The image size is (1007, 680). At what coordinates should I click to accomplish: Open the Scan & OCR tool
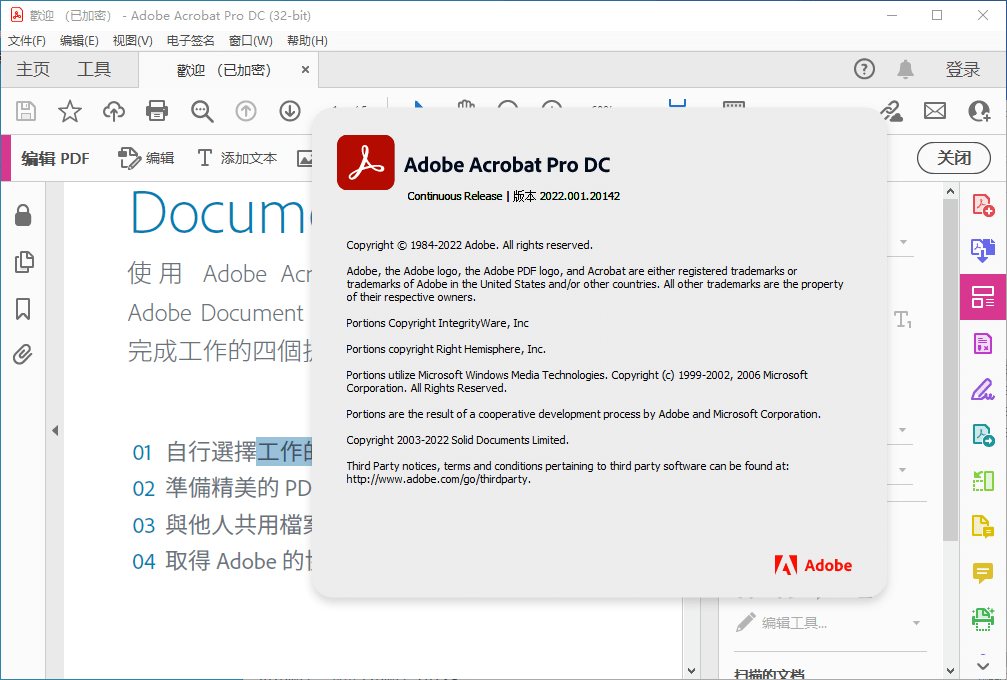983,619
